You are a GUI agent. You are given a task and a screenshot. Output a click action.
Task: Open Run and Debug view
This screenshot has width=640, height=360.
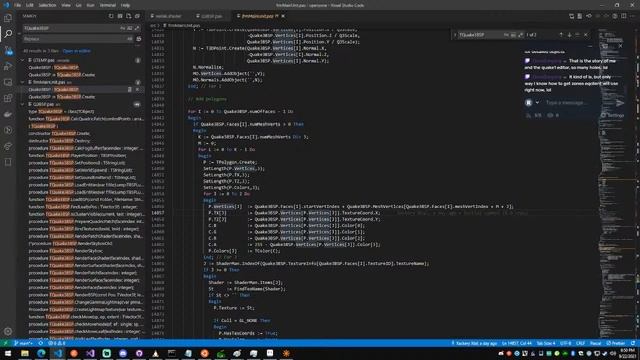click(x=8, y=66)
